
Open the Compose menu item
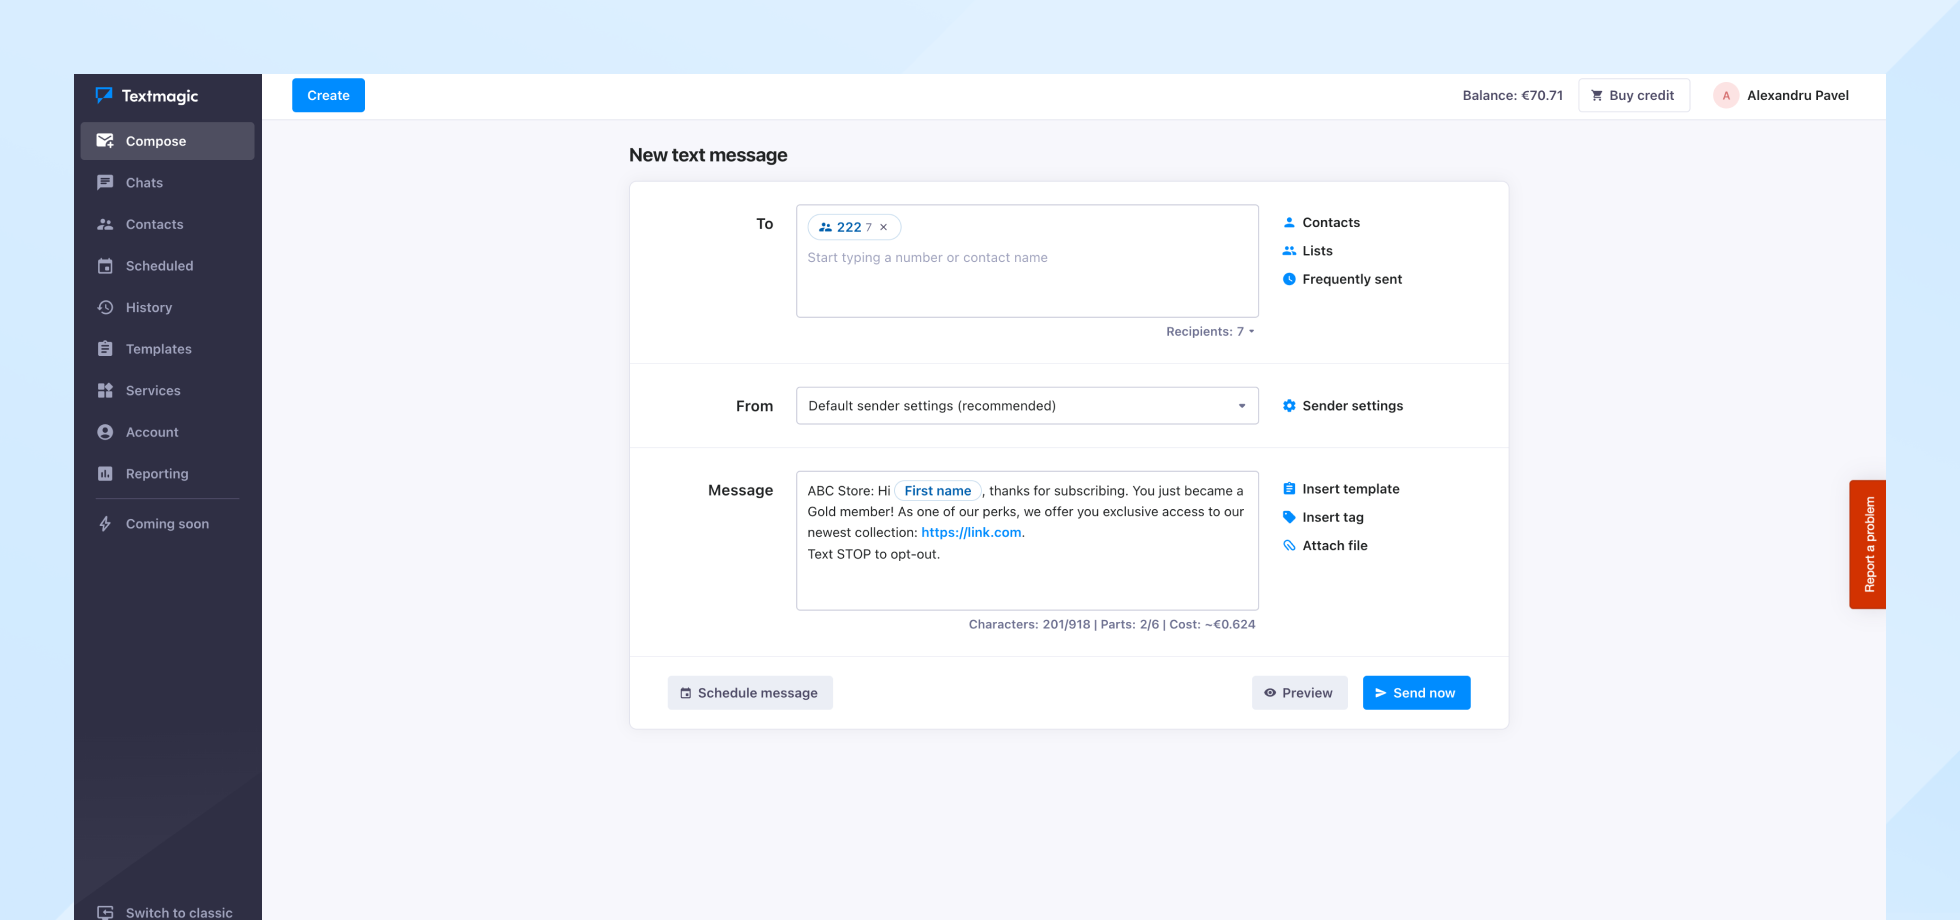coord(167,141)
